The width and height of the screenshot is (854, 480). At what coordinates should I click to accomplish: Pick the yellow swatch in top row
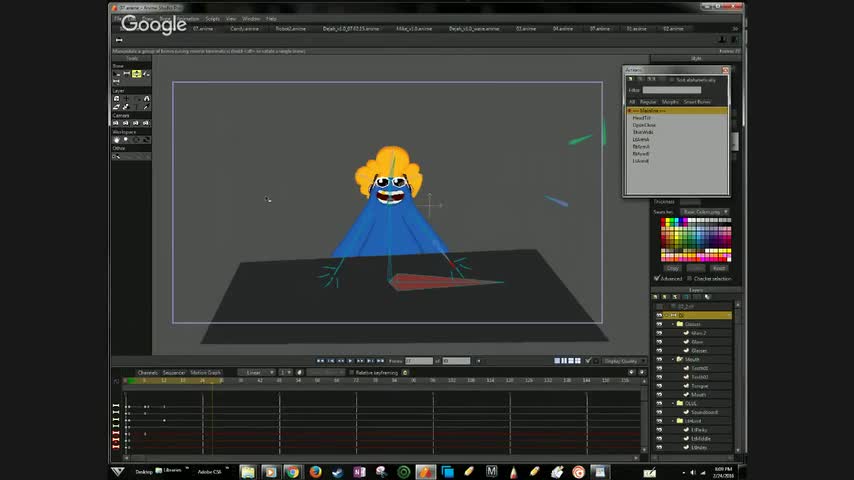click(668, 221)
